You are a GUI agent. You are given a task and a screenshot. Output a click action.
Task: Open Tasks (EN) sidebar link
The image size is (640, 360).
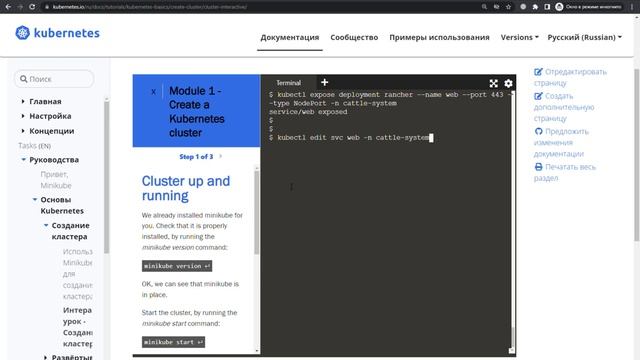(34, 146)
